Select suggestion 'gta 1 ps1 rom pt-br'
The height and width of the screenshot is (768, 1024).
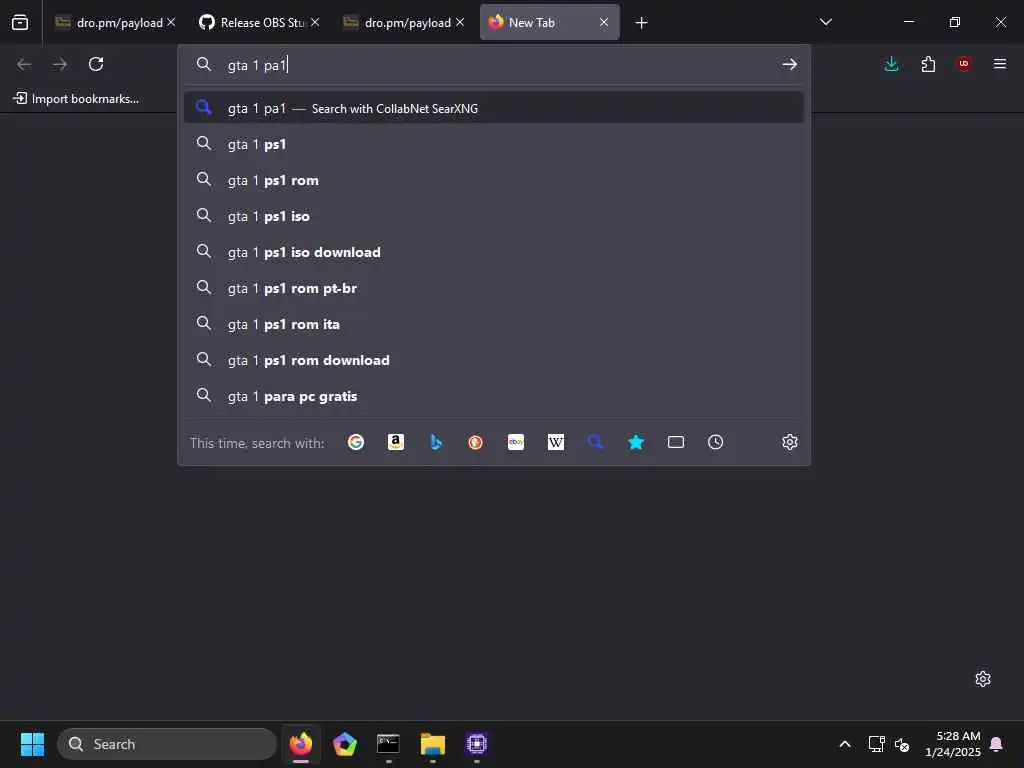click(494, 287)
